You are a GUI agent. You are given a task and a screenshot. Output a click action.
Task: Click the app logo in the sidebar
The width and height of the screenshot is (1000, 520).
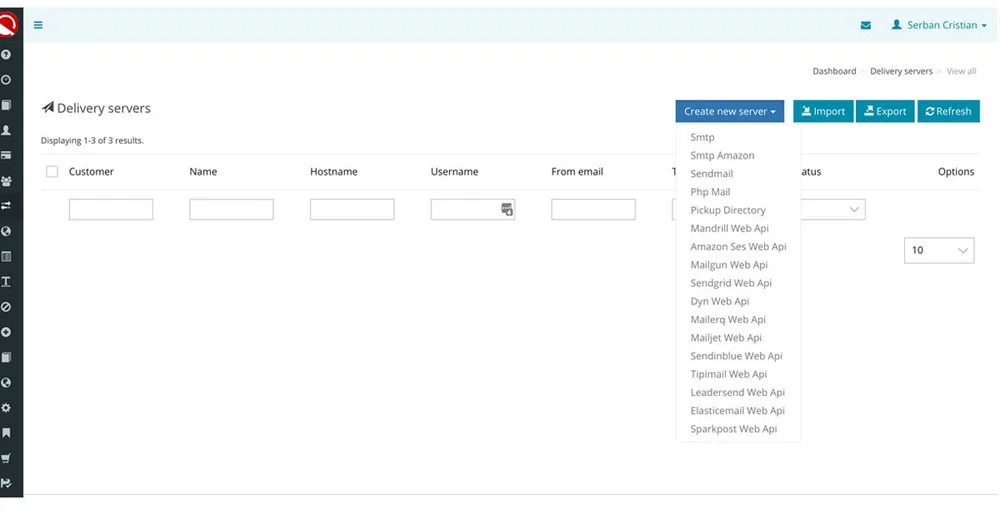8,26
